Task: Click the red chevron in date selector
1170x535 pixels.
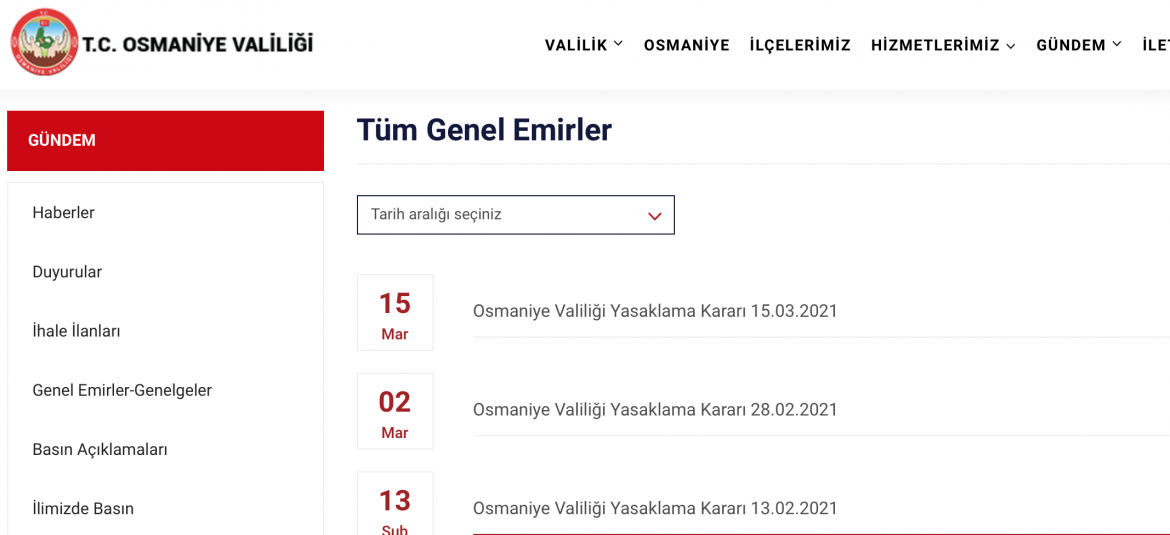Action: (655, 216)
